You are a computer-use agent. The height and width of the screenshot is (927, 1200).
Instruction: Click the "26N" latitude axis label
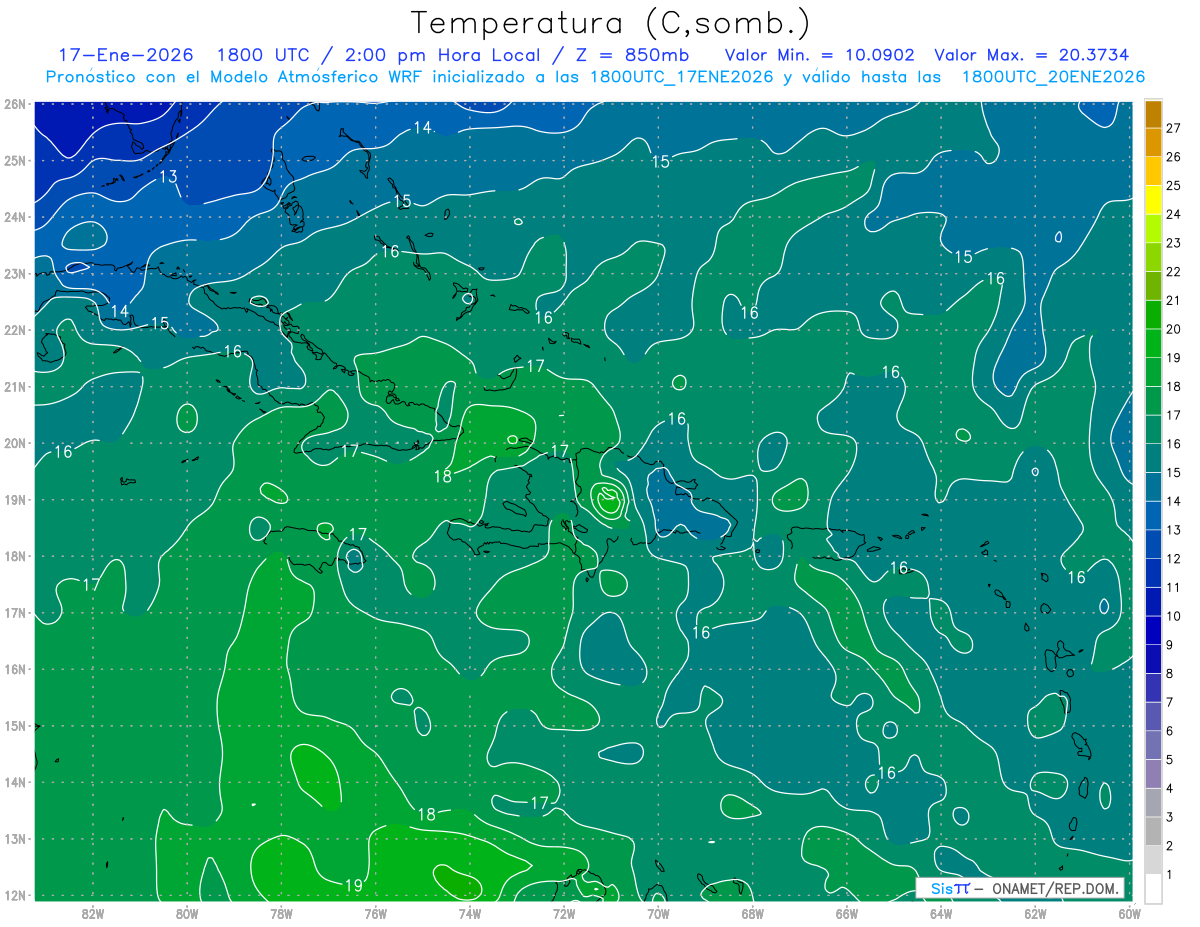pos(14,104)
